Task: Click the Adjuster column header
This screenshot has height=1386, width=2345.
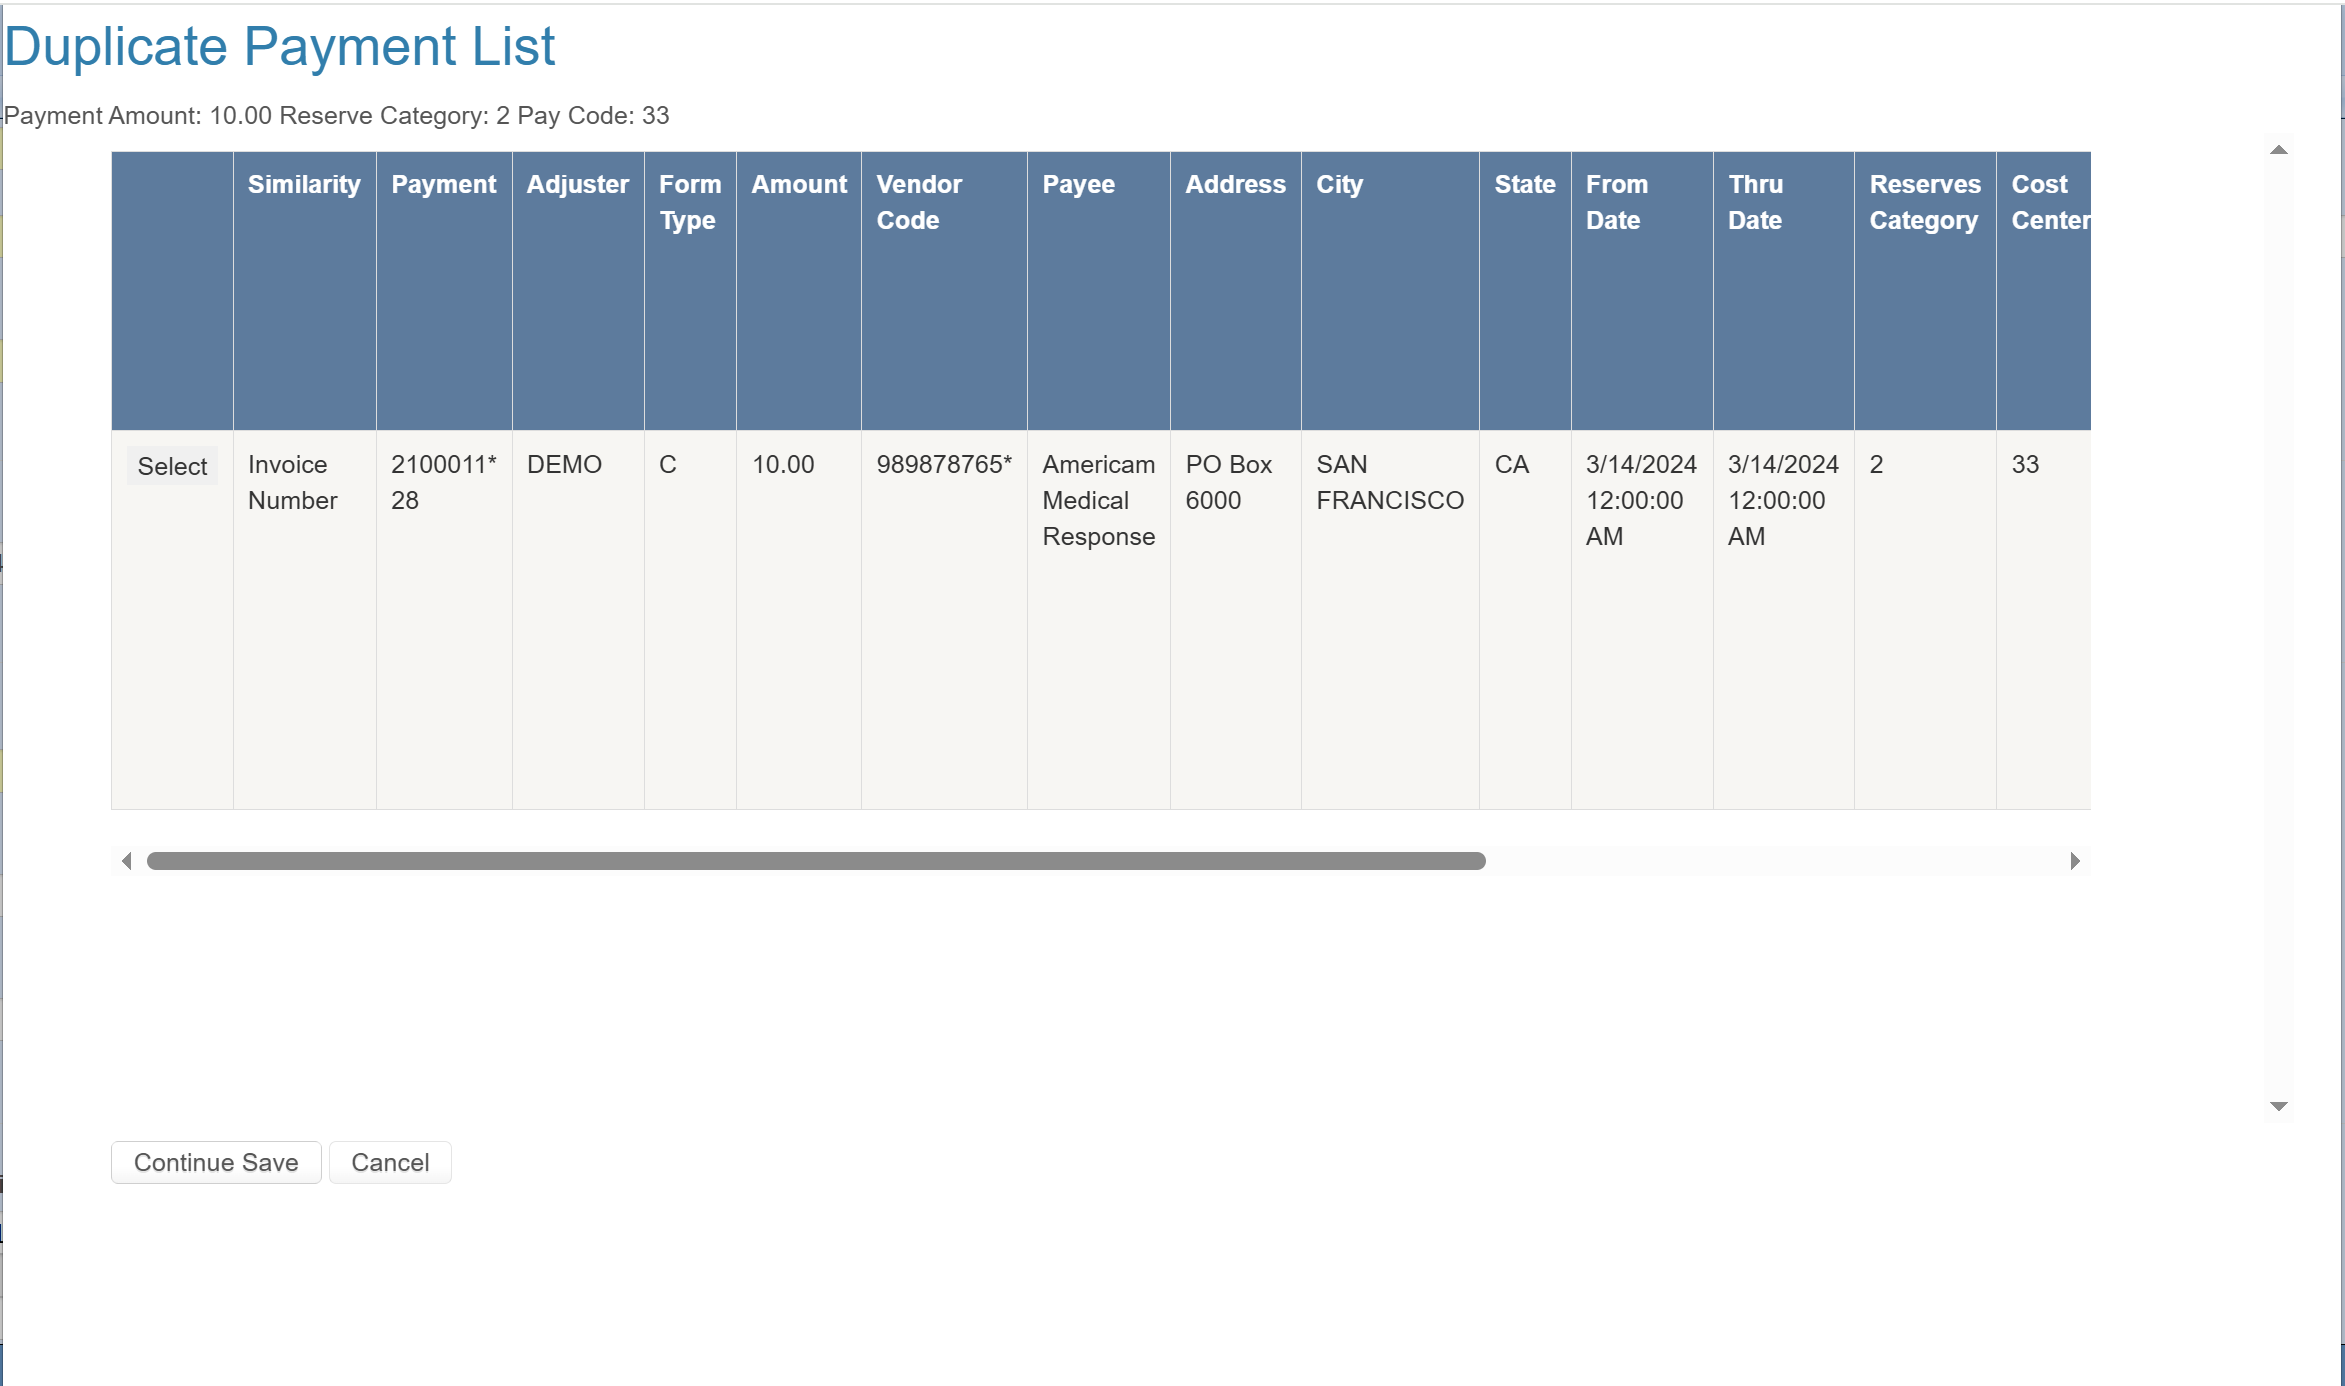Action: coord(577,185)
